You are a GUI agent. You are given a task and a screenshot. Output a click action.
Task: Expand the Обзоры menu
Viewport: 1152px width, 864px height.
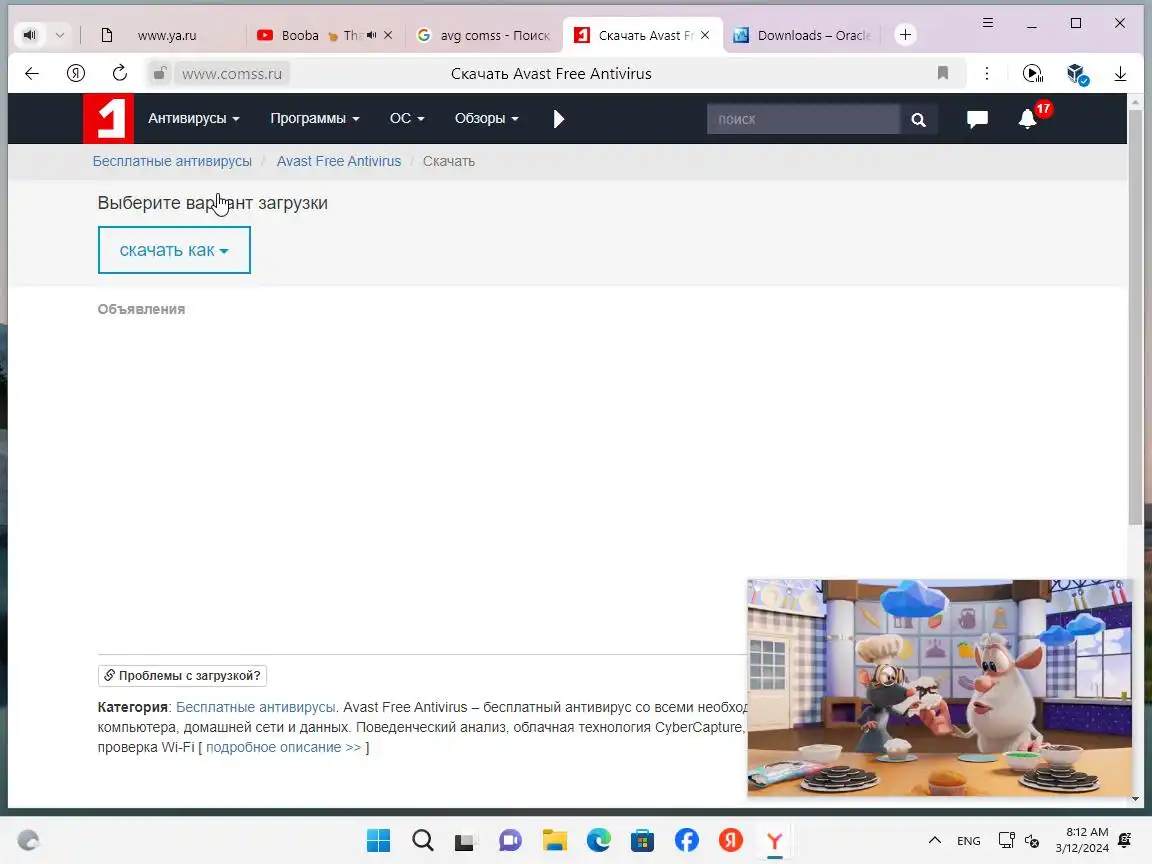(486, 118)
